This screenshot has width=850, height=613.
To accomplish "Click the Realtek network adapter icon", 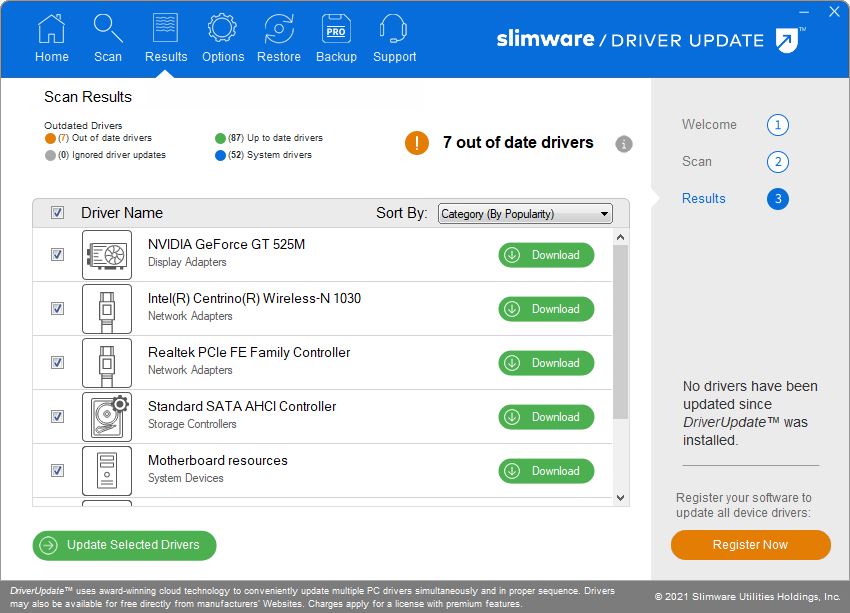I will [x=107, y=363].
